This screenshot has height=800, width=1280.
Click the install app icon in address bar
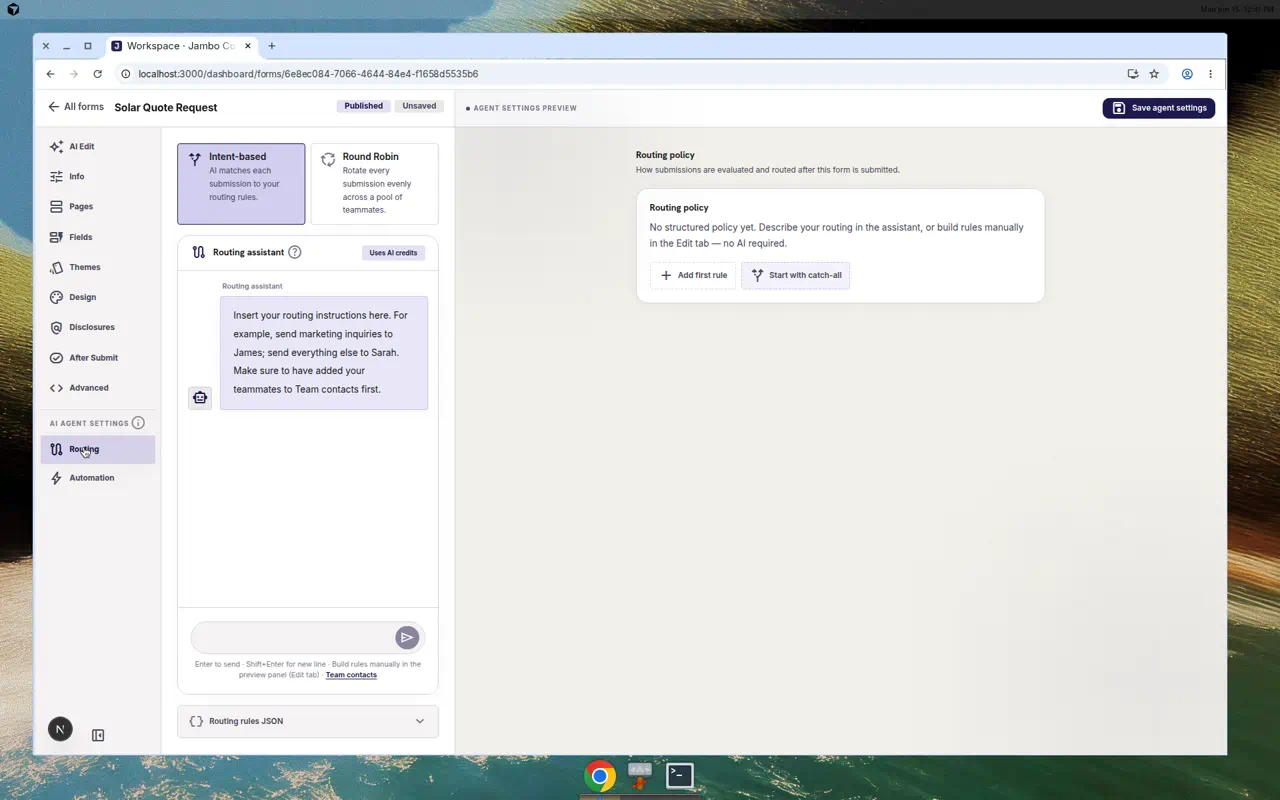[1133, 74]
